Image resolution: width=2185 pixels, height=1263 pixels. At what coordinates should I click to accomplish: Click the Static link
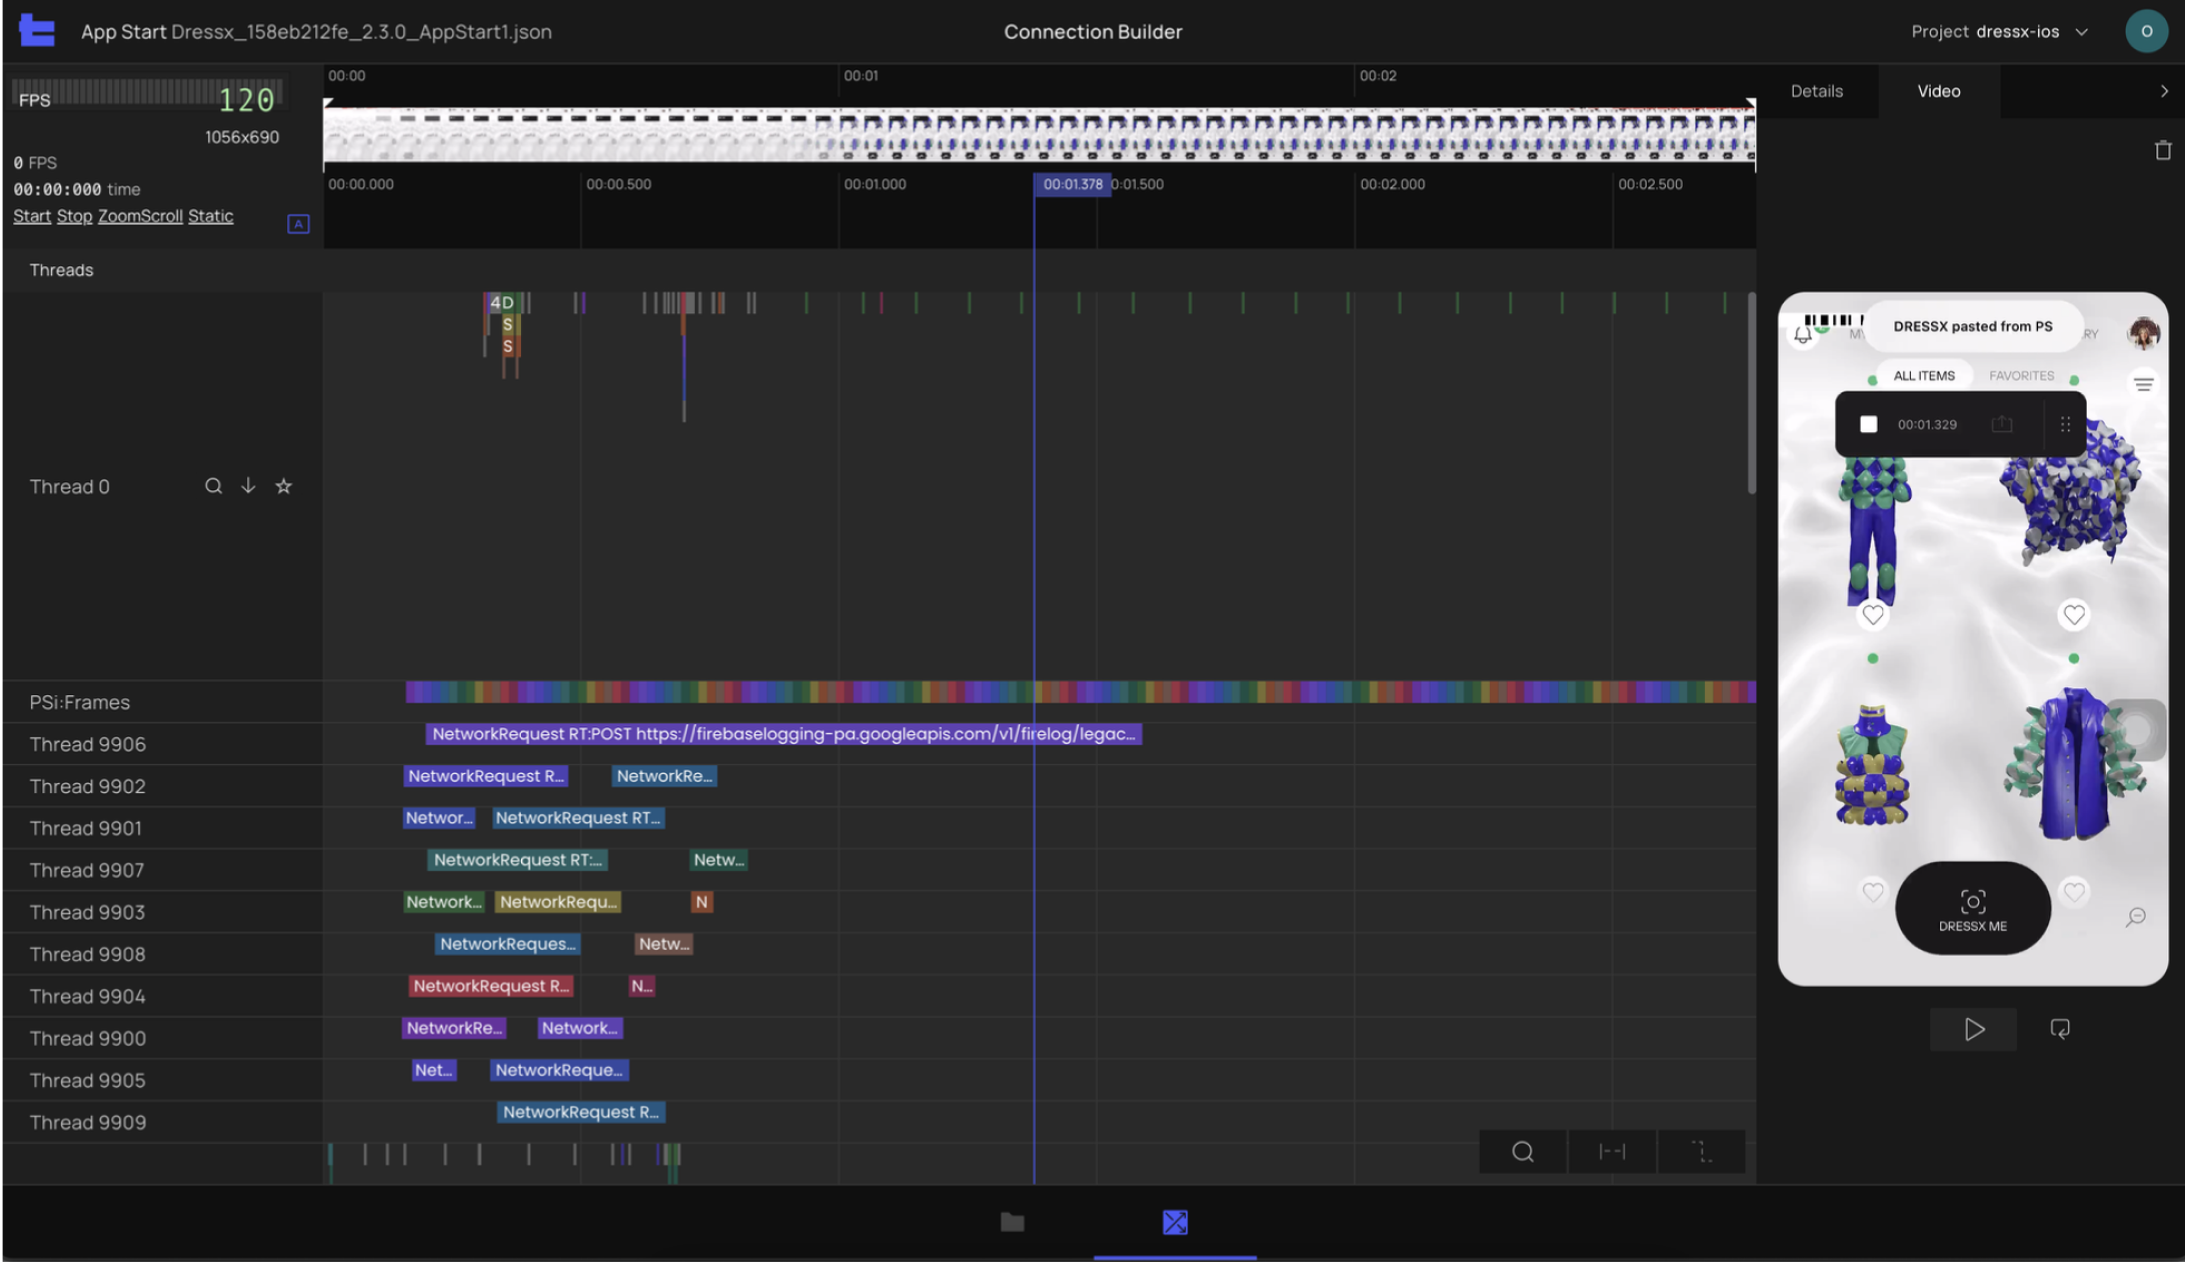210,216
